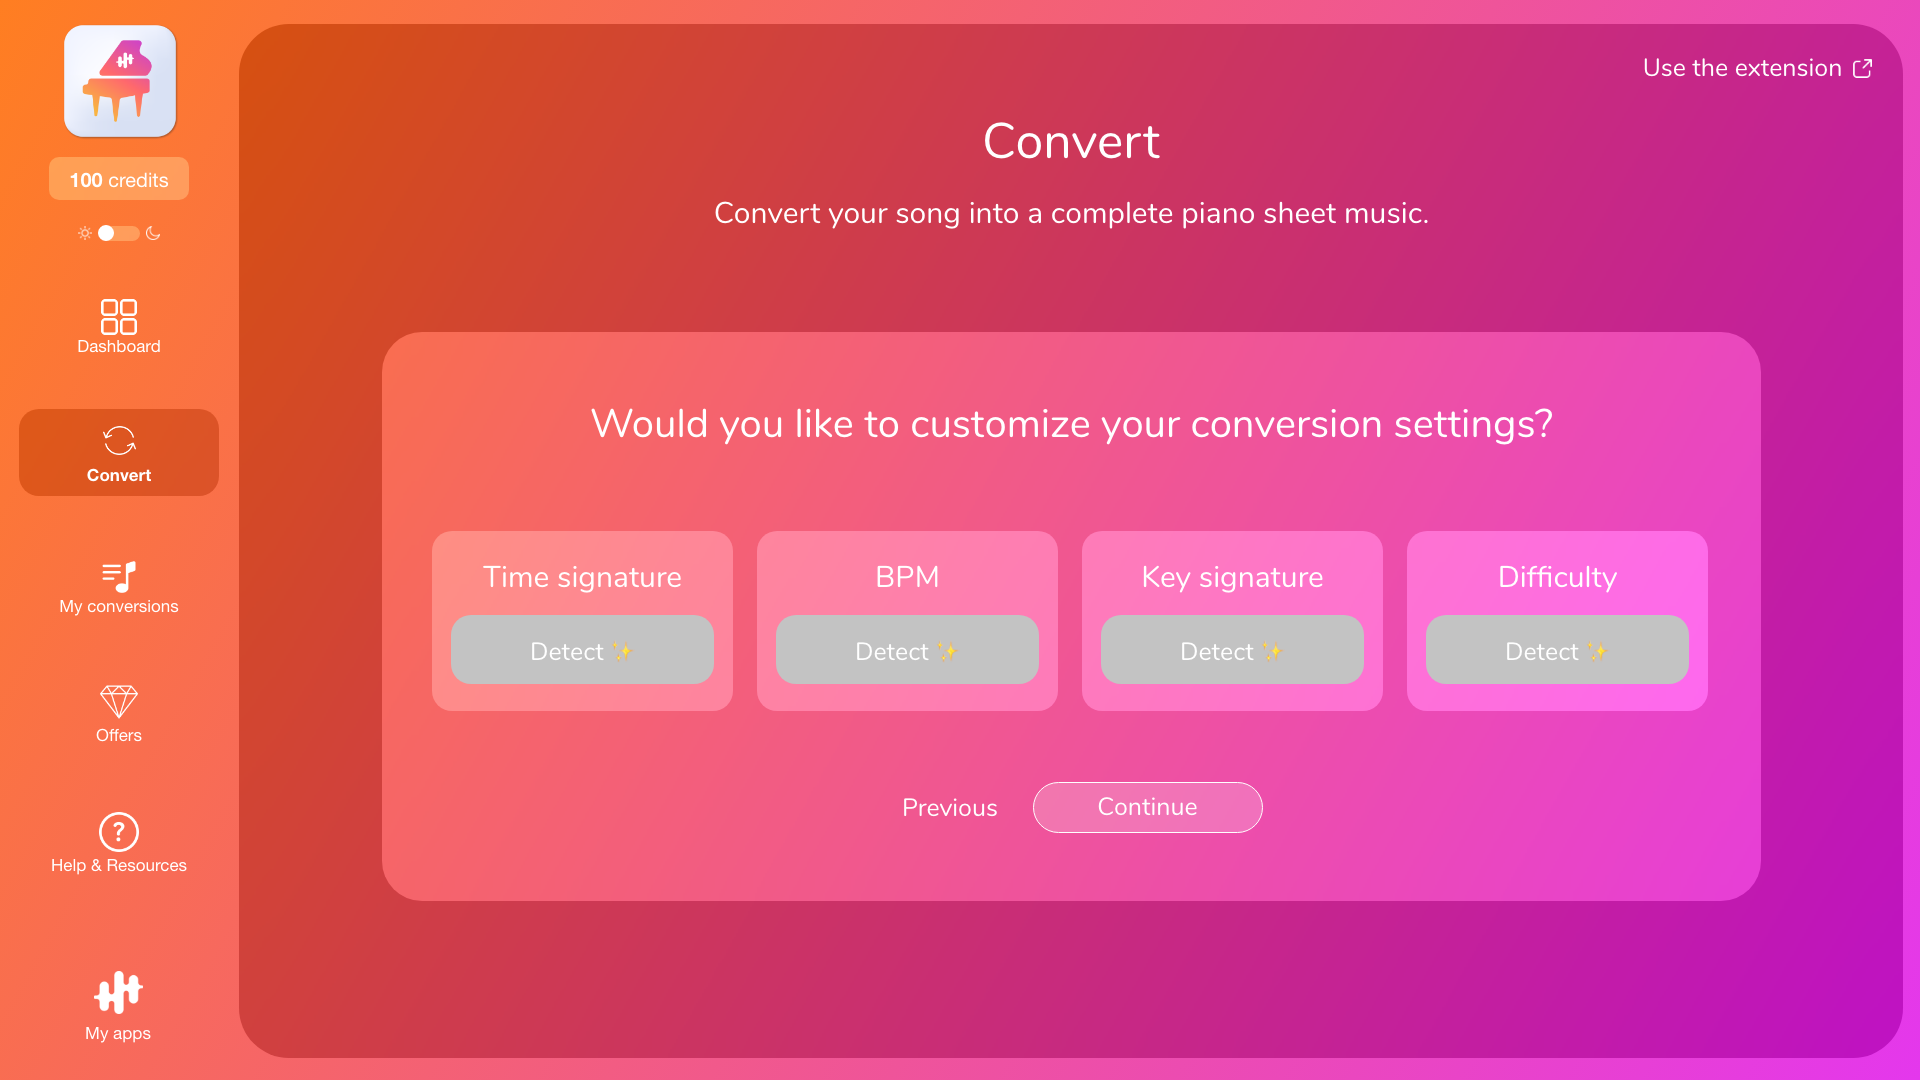Click the Convert arrows icon
1920x1080 pixels.
pos(119,441)
